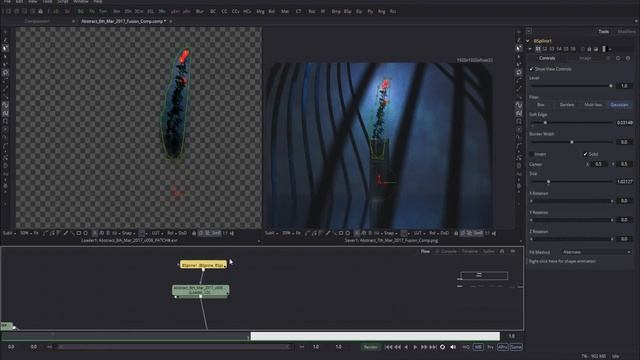Open the Fill Method dropdown

coord(596,252)
